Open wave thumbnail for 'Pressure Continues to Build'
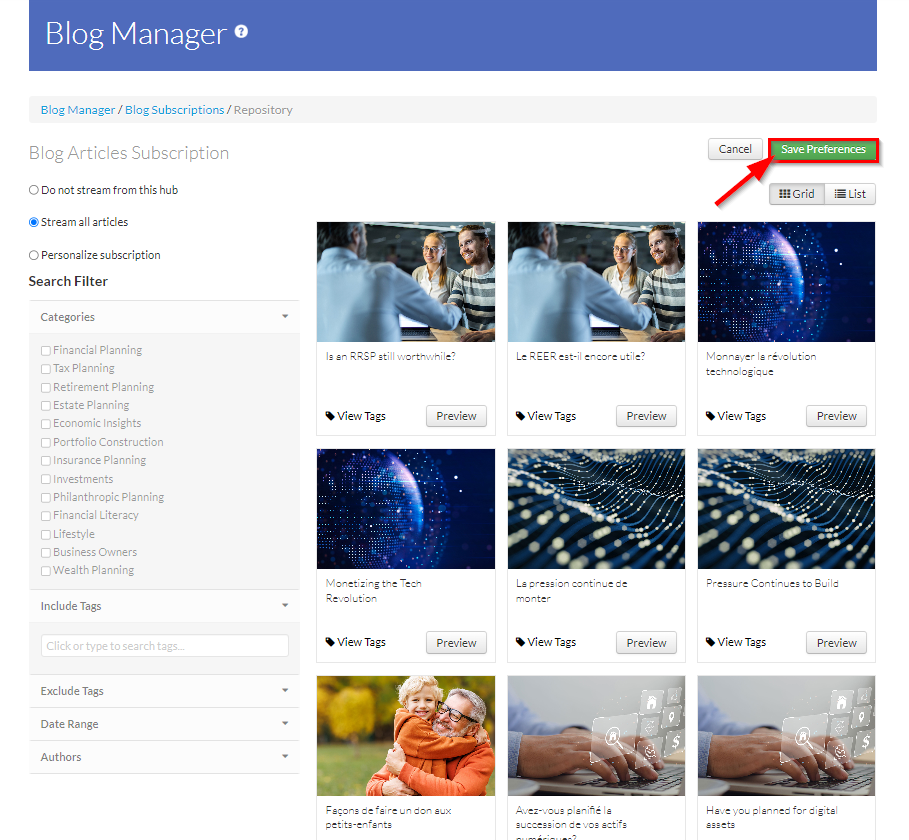The image size is (909, 840). click(x=786, y=508)
